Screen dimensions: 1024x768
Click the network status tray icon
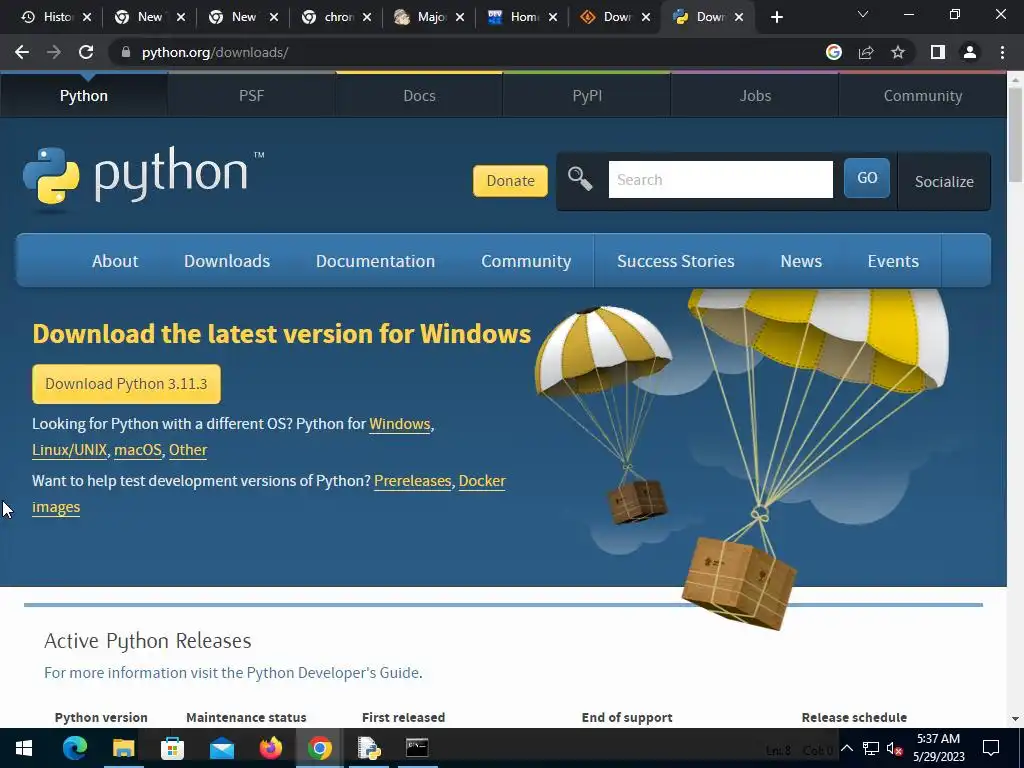point(871,748)
